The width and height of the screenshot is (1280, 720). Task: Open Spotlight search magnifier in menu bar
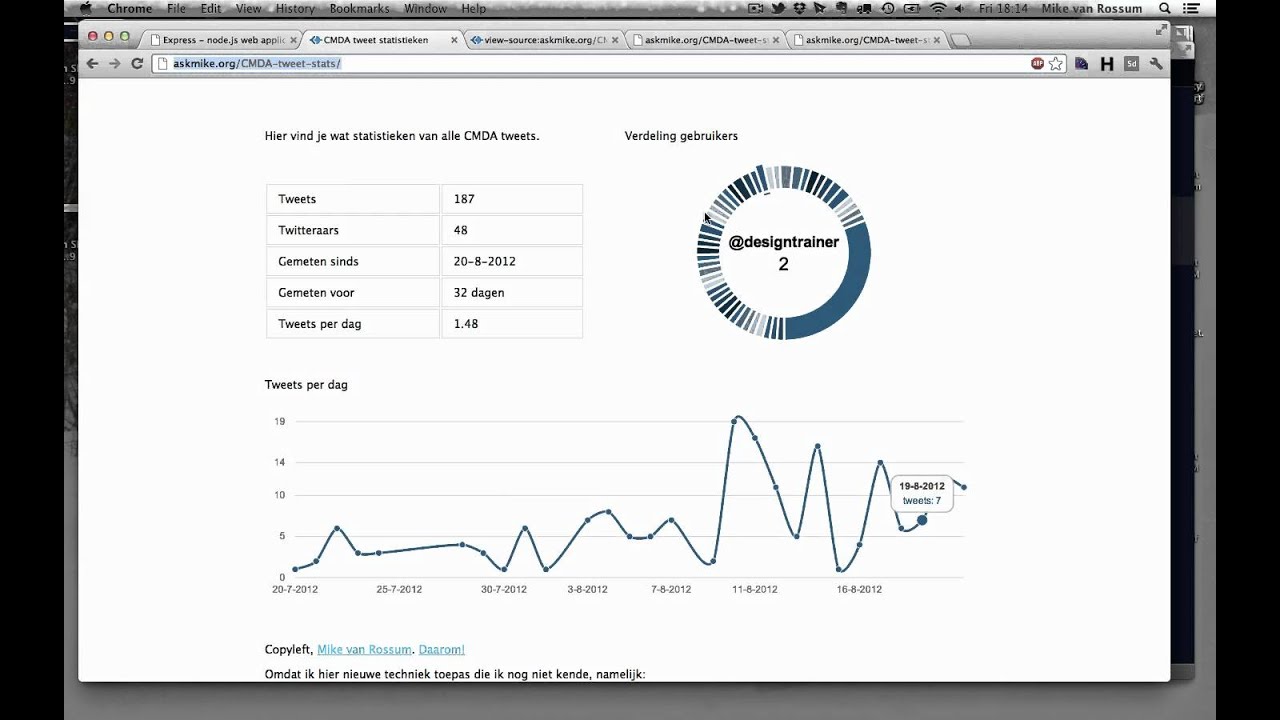click(x=1165, y=8)
